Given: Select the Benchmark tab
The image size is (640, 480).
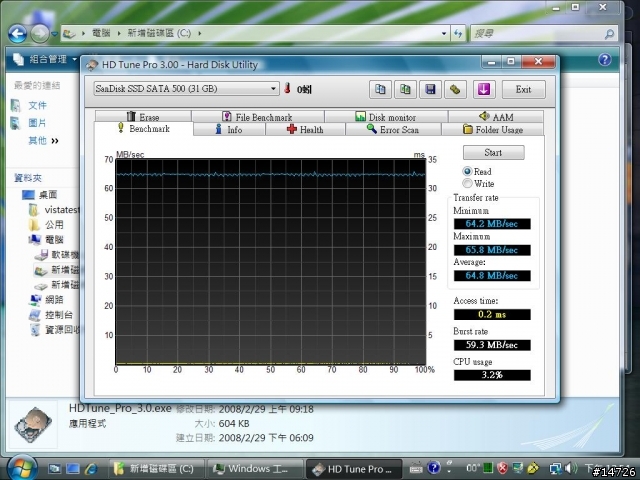Looking at the screenshot, I should pyautogui.click(x=144, y=129).
